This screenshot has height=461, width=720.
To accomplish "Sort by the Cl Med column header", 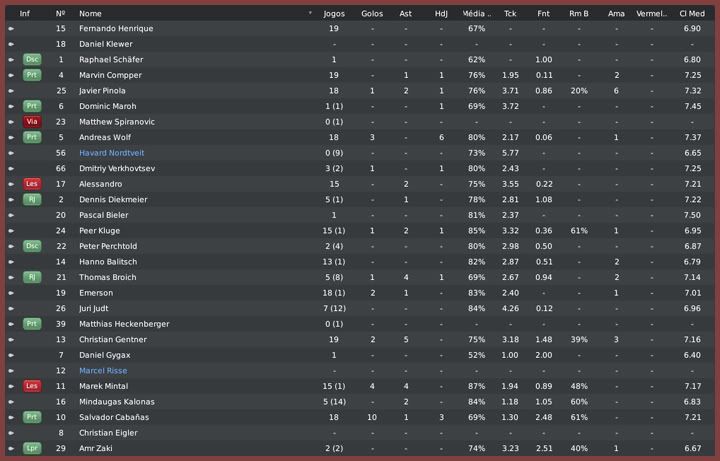I will tap(691, 14).
